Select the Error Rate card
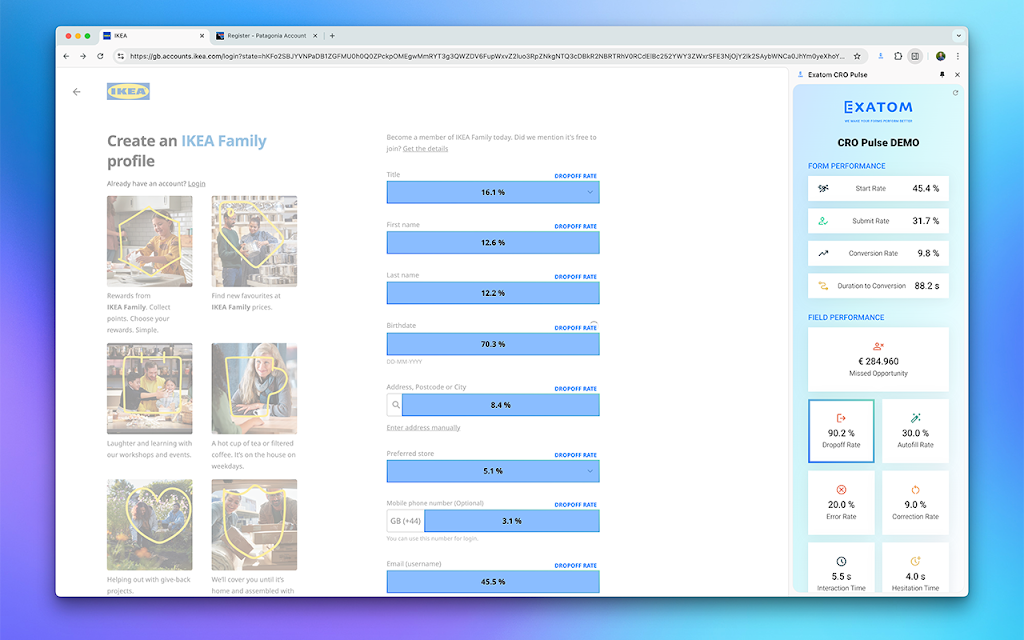 tap(841, 503)
